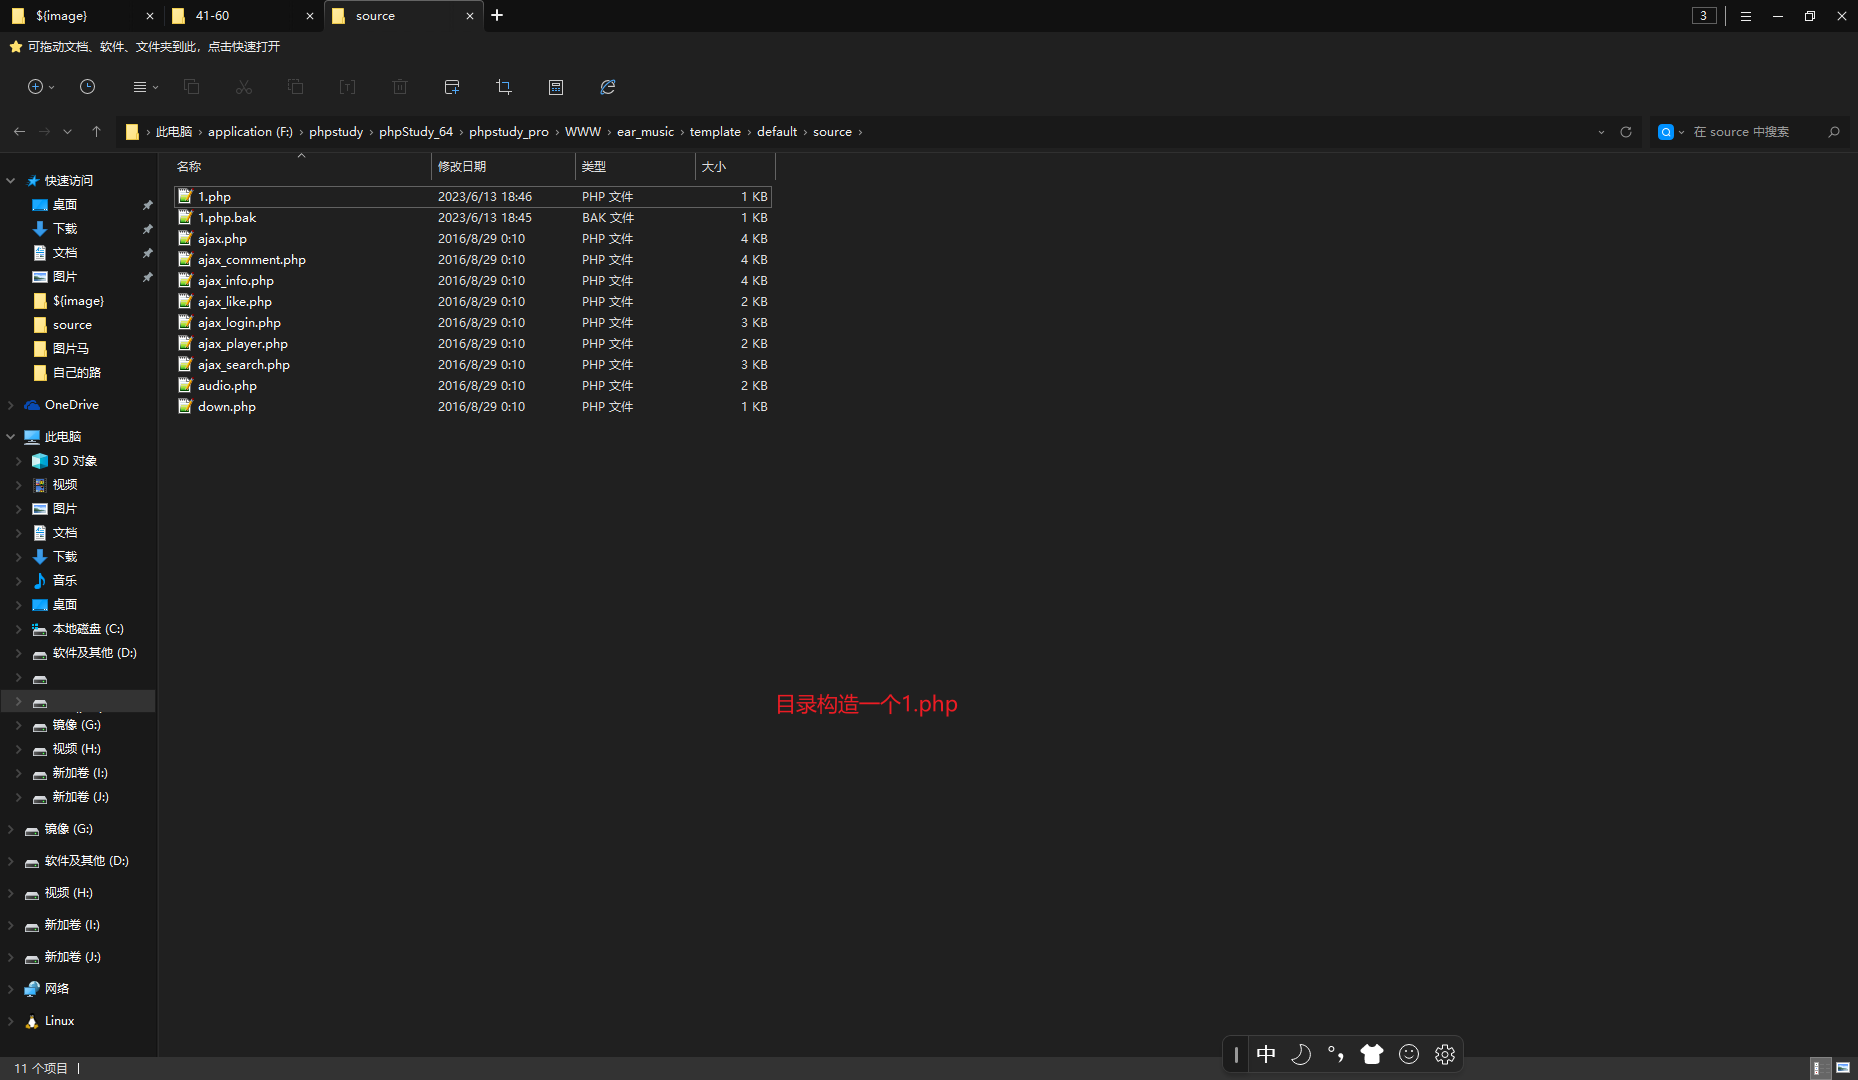
Task: Select the copy icon in the toolbar
Action: (x=192, y=87)
